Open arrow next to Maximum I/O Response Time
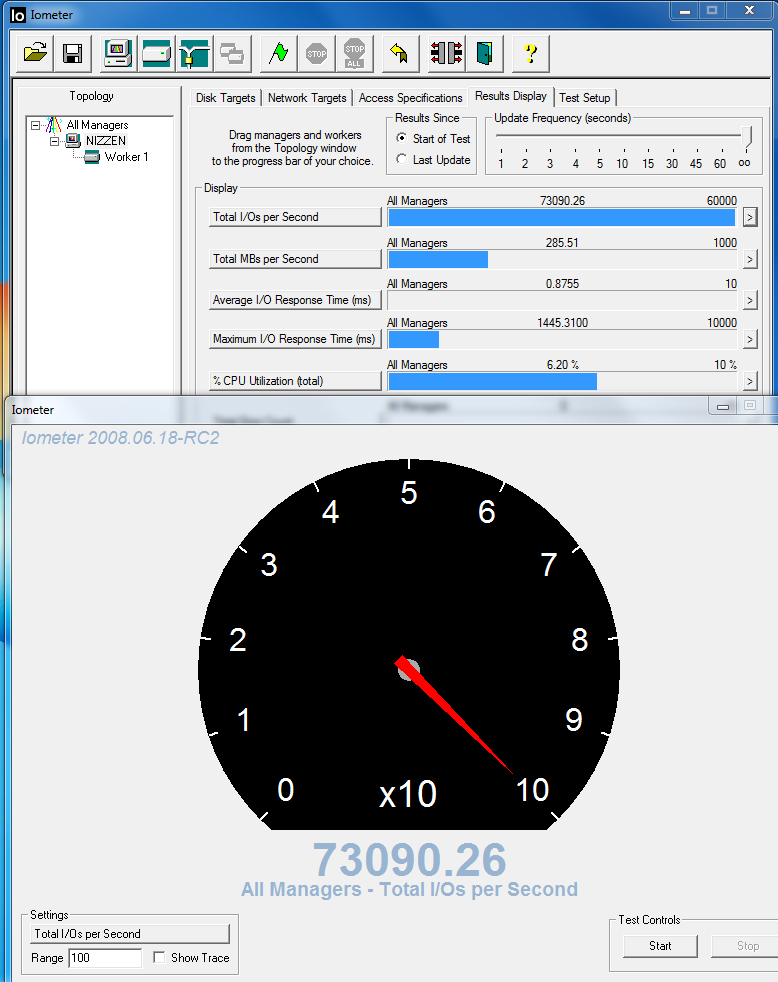The width and height of the screenshot is (778, 982). pyautogui.click(x=750, y=339)
